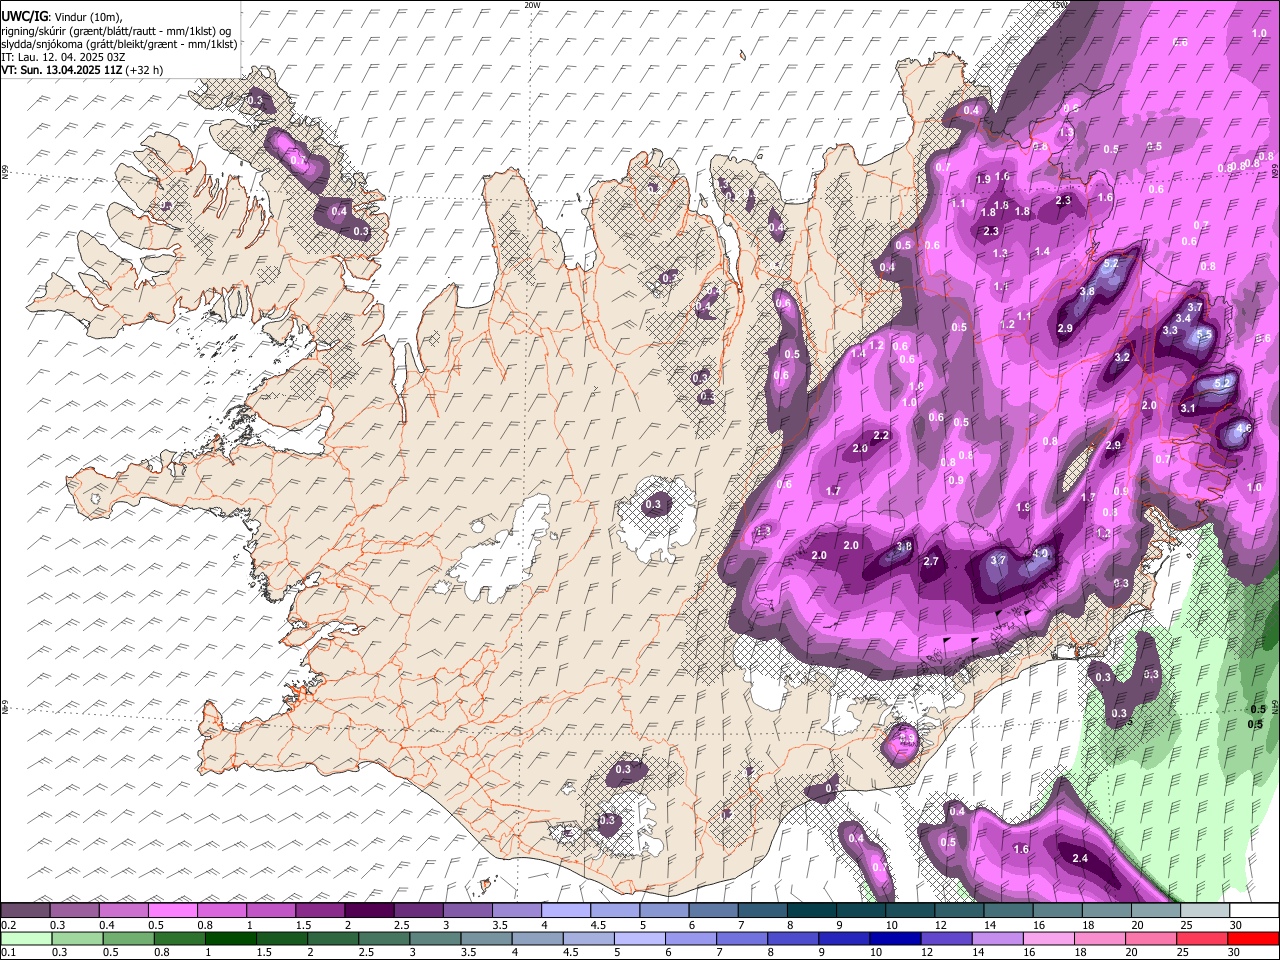The height and width of the screenshot is (960, 1280).
Task: Pick the darkest green lower-legend swatch labeled 1
Action: (x=230, y=938)
